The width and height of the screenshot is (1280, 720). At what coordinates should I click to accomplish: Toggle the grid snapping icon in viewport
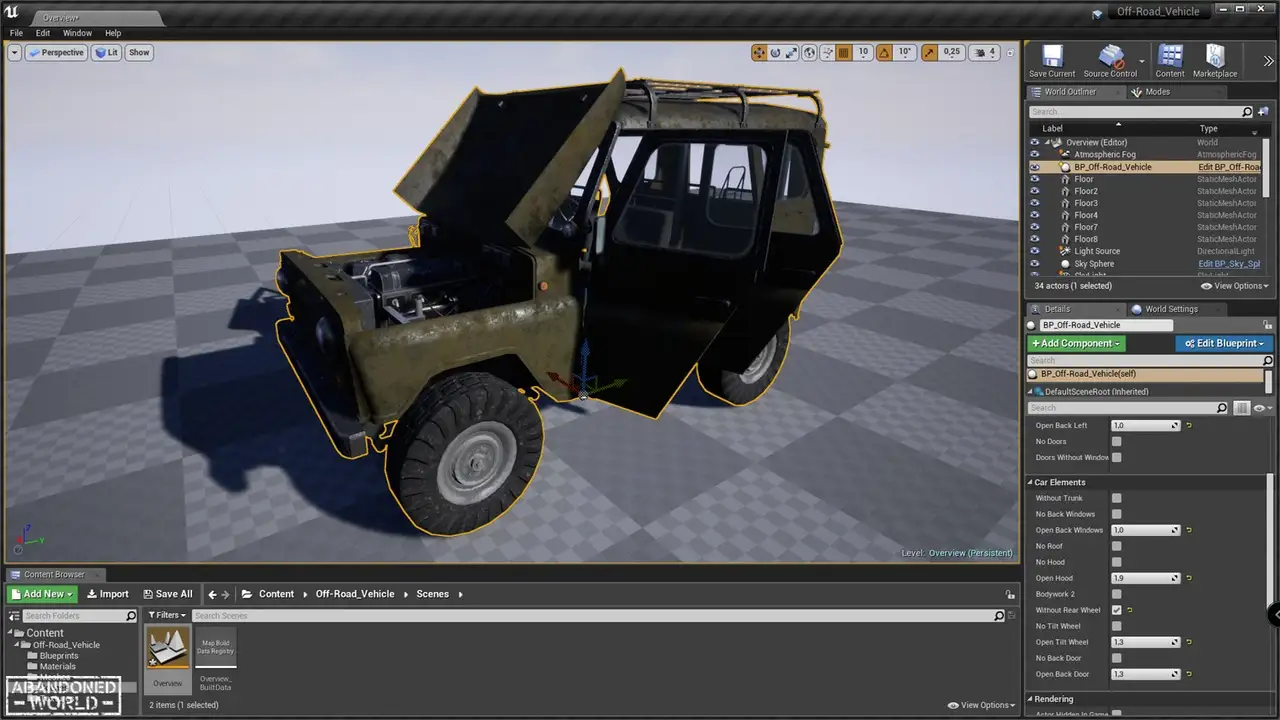pyautogui.click(x=843, y=53)
